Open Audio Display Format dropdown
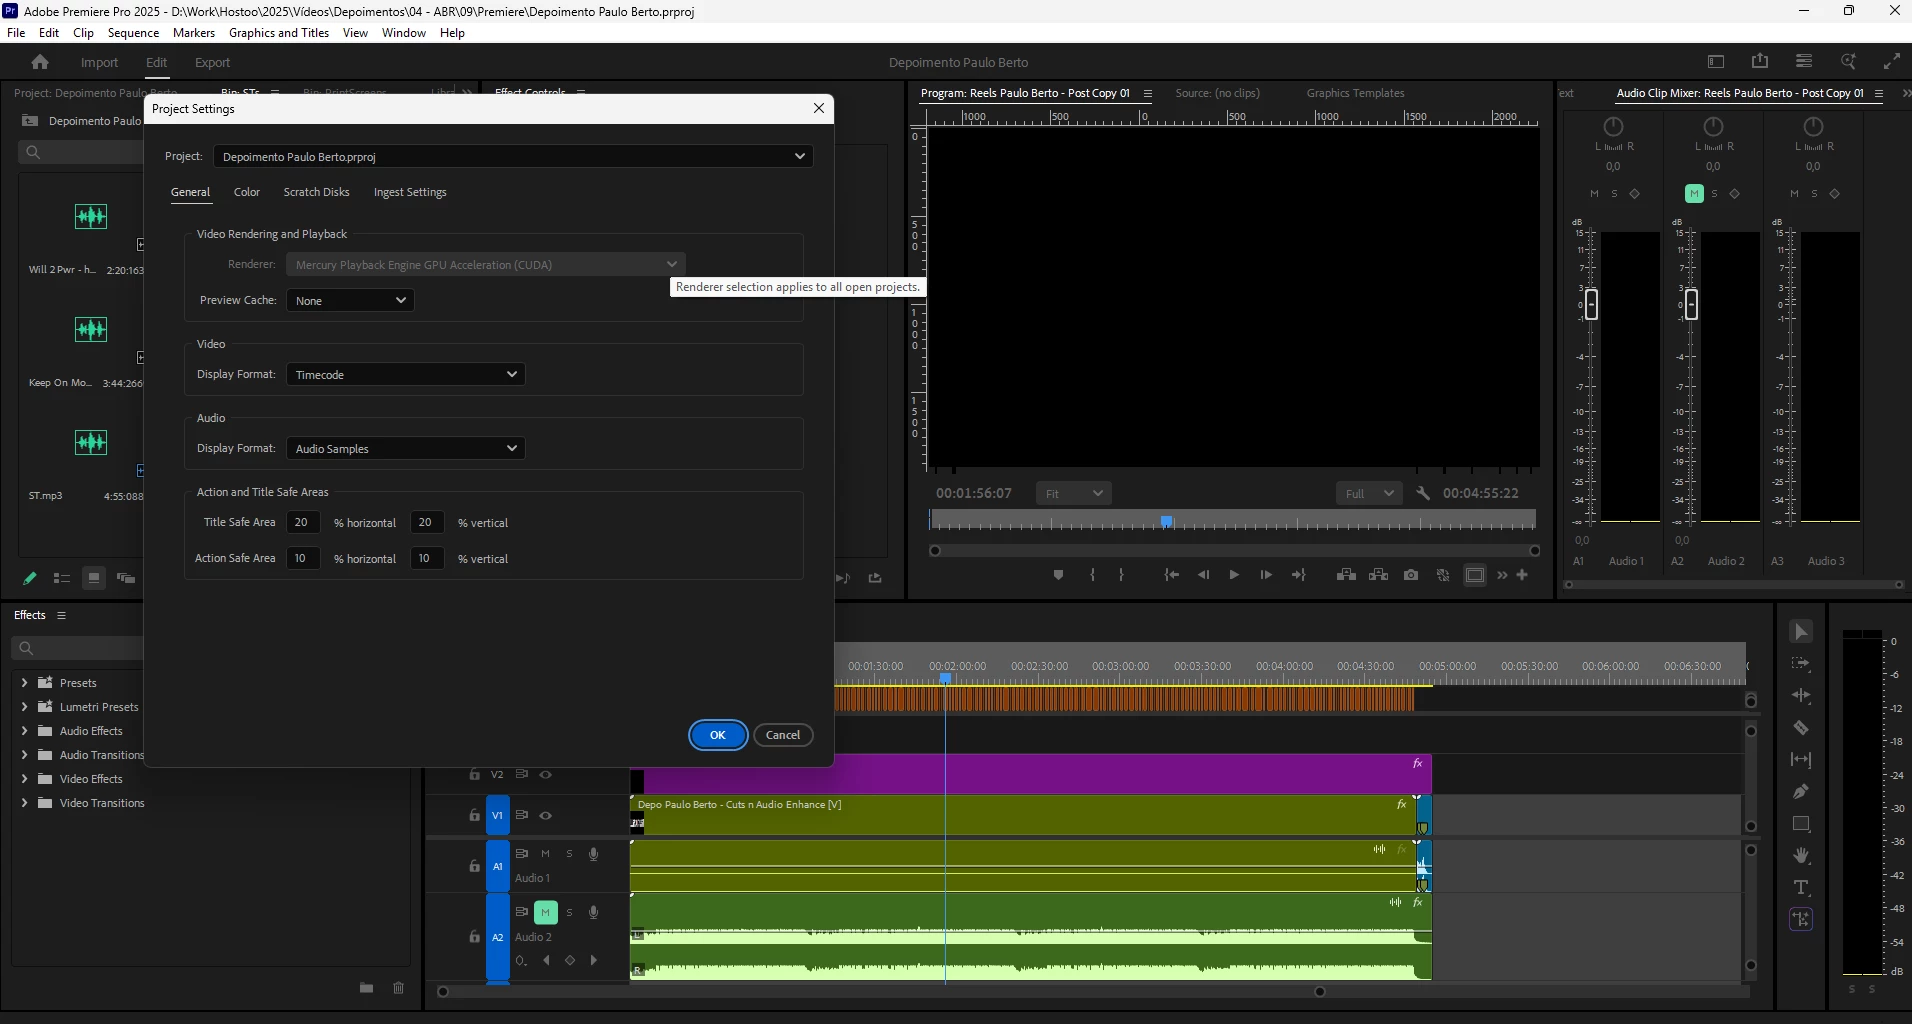Image resolution: width=1912 pixels, height=1024 pixels. click(x=405, y=448)
